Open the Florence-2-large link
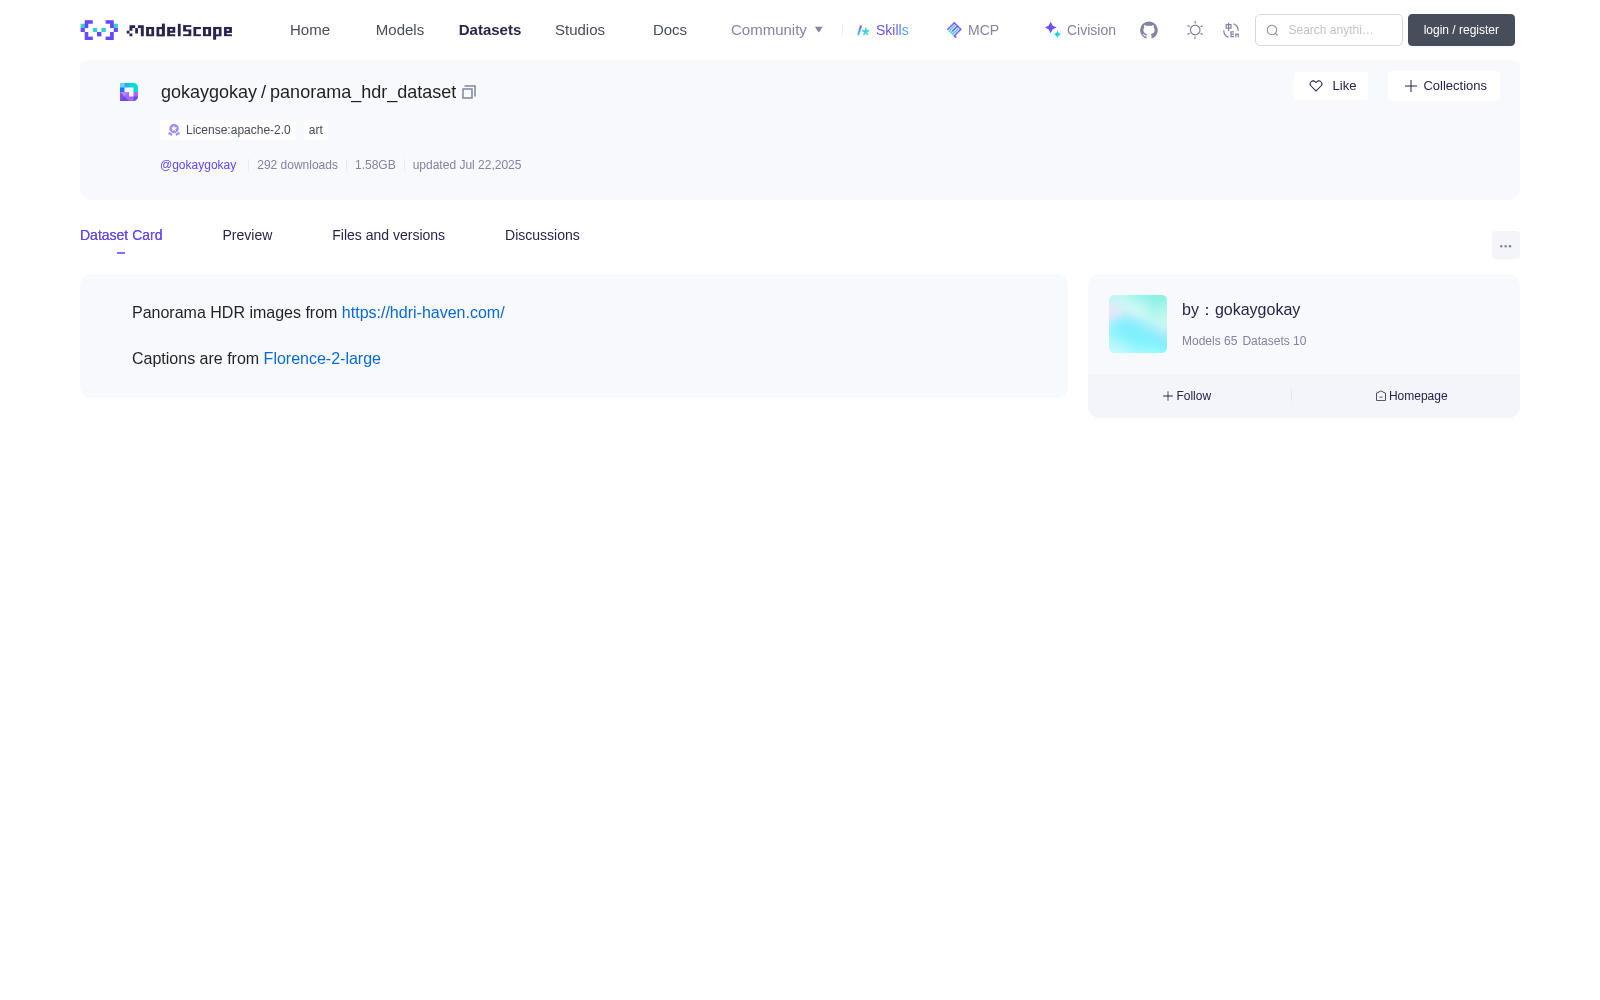Screen dimensions: 1600x1000 (322, 359)
